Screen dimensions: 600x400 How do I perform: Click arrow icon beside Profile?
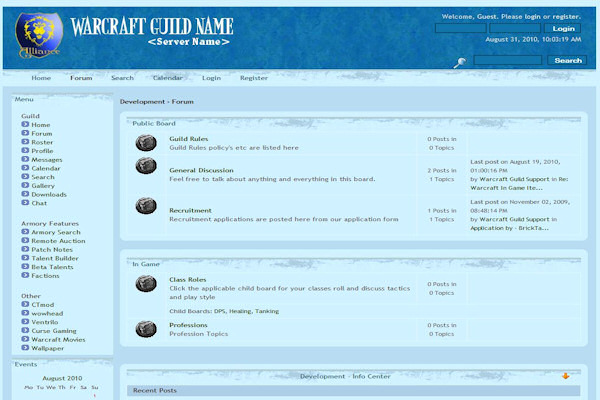25,150
